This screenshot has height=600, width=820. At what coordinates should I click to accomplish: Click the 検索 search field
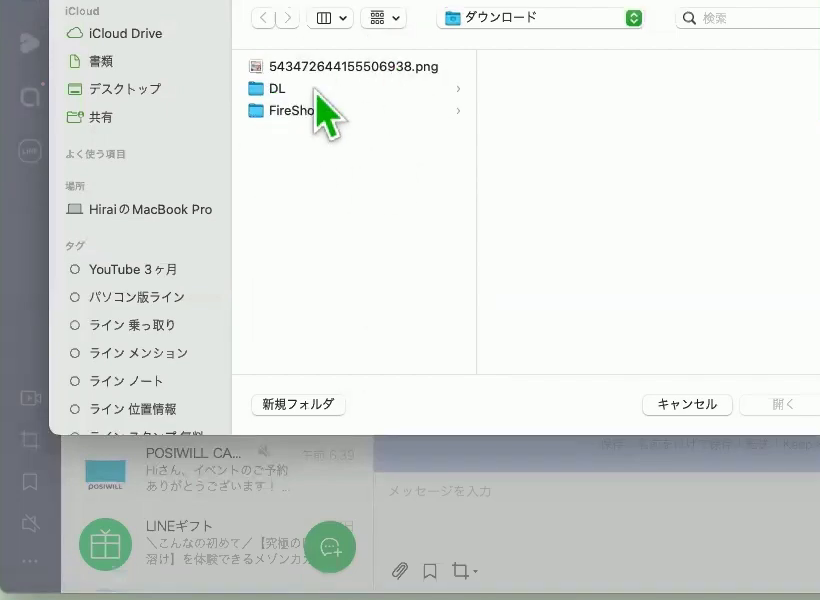click(750, 18)
